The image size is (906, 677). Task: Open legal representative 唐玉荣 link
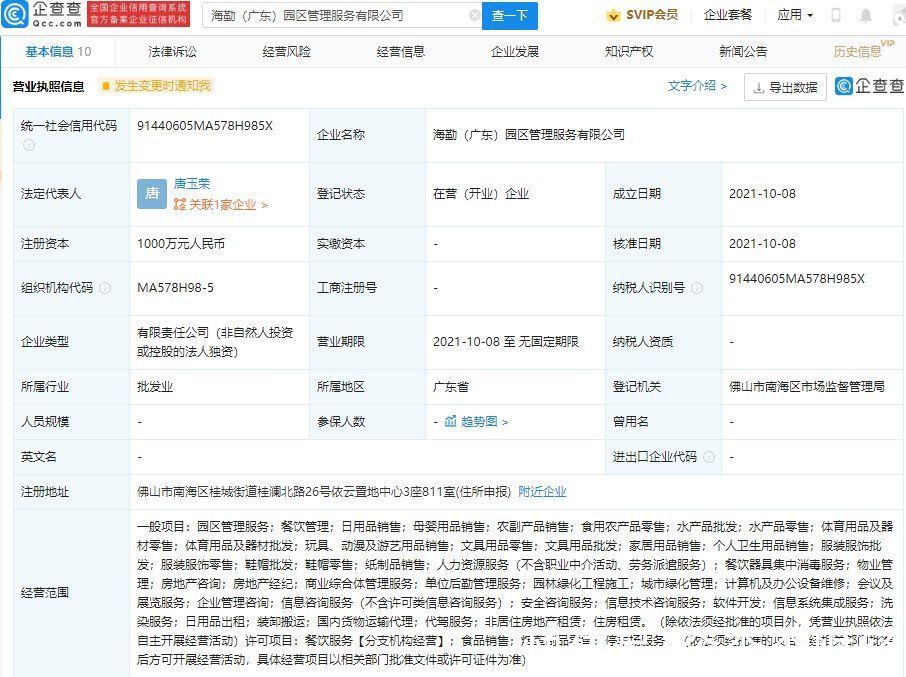(192, 183)
